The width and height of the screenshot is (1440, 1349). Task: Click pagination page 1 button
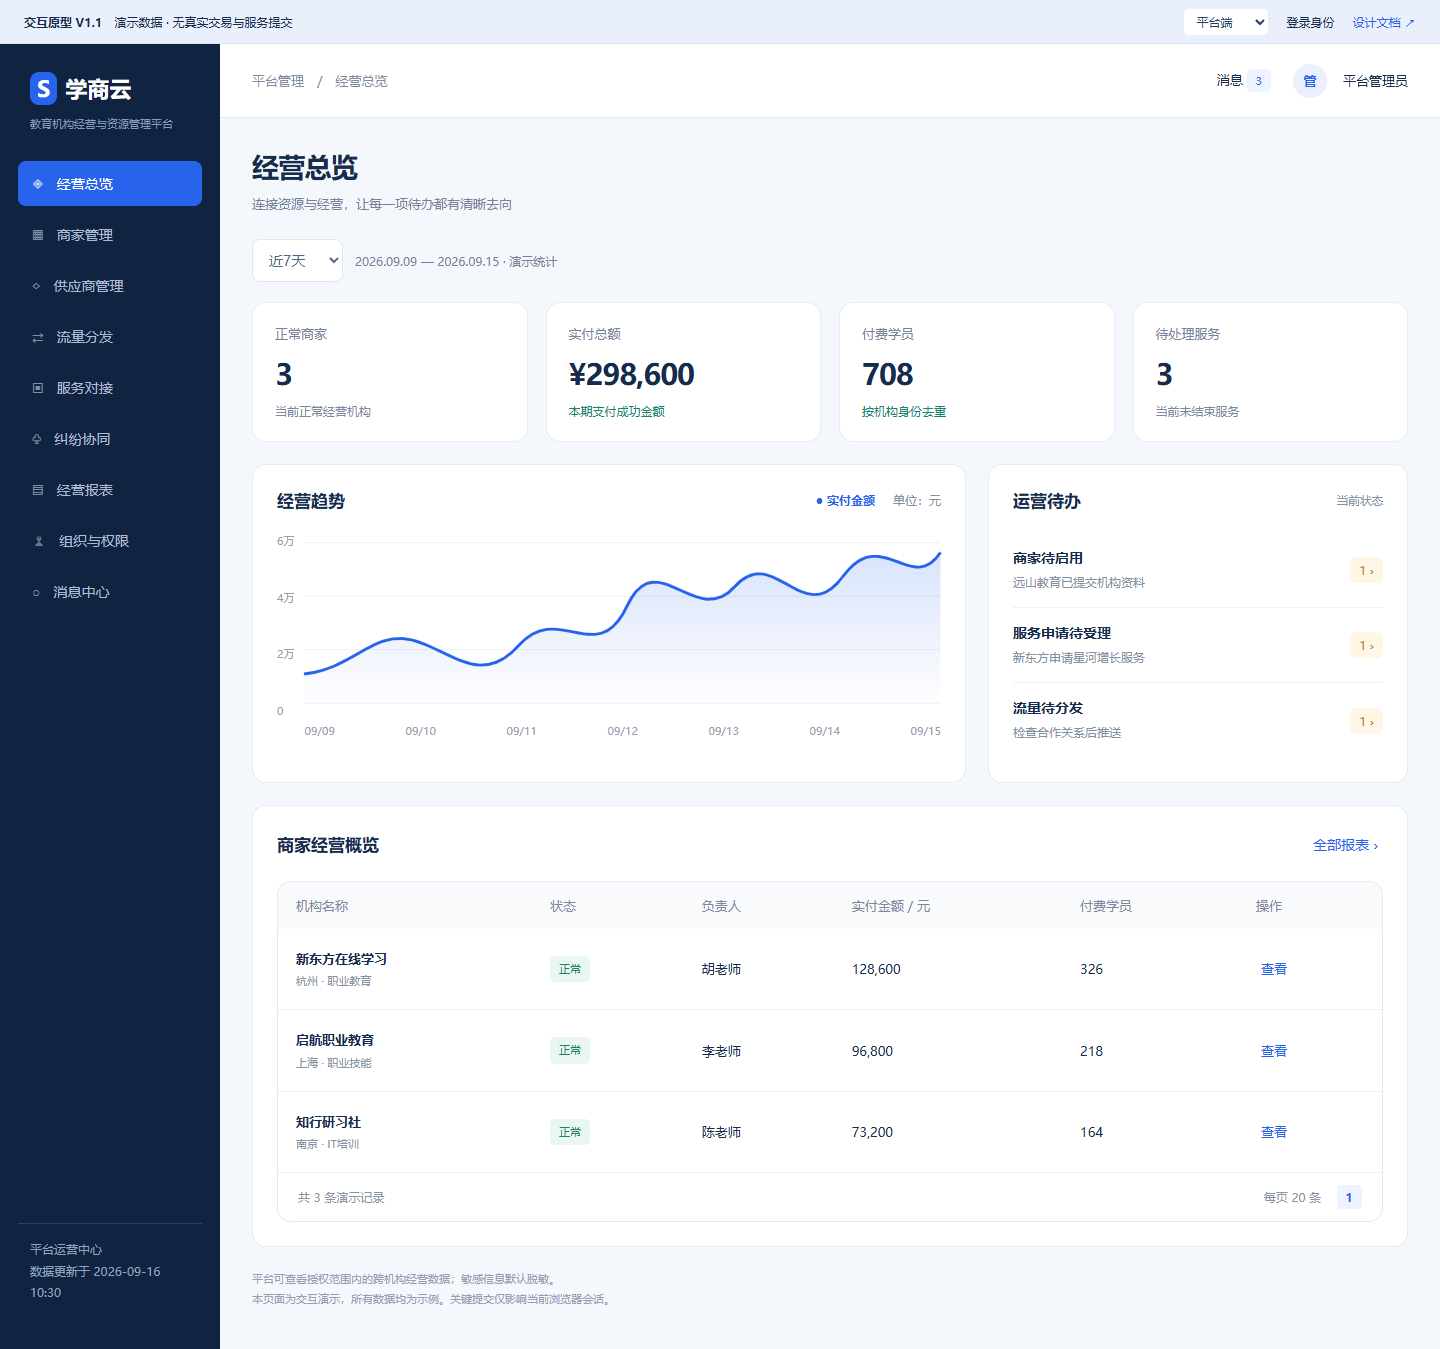[1349, 1197]
